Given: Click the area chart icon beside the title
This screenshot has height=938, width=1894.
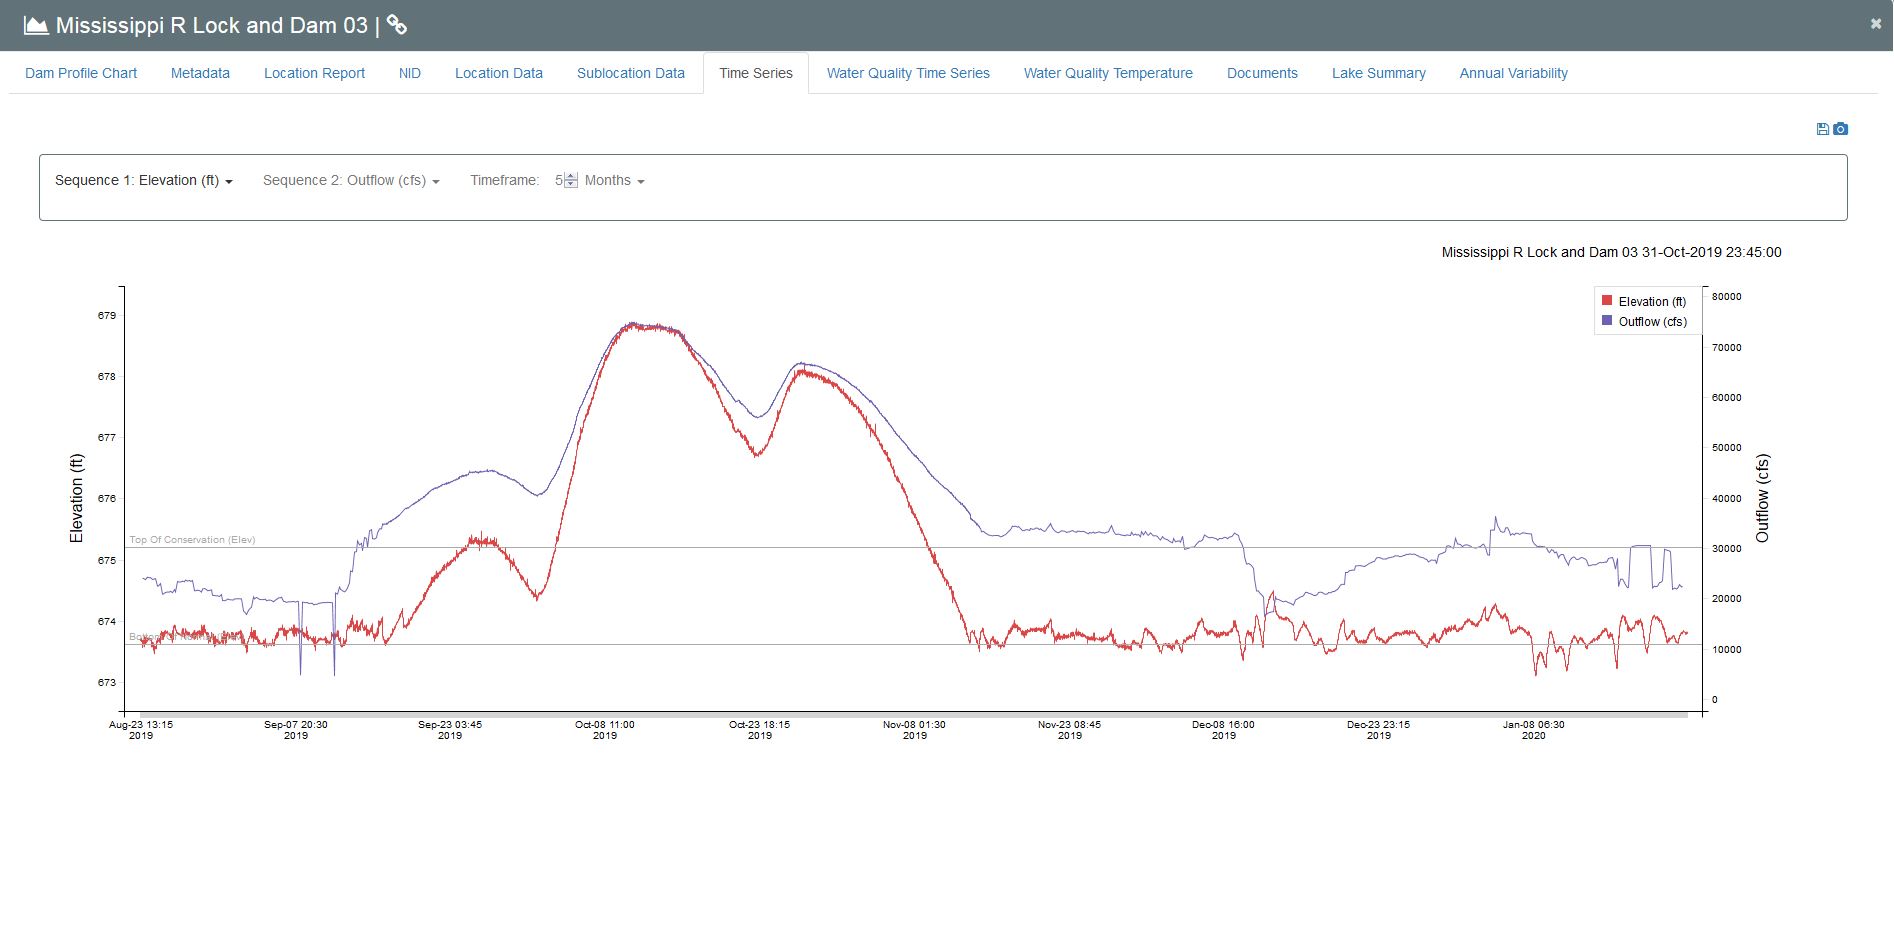Looking at the screenshot, I should (x=36, y=25).
